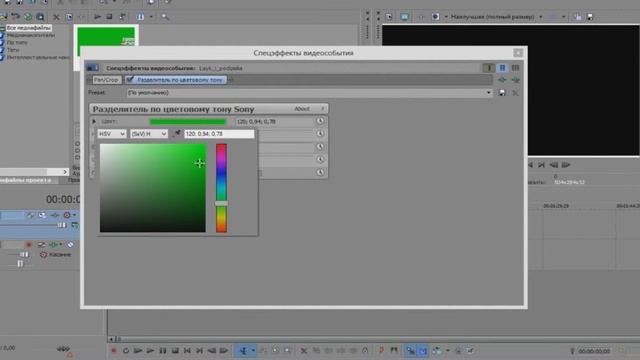Select the Normal edit tool in bottom toolbar
Viewport: 640px width, 360px height.
pos(243,351)
